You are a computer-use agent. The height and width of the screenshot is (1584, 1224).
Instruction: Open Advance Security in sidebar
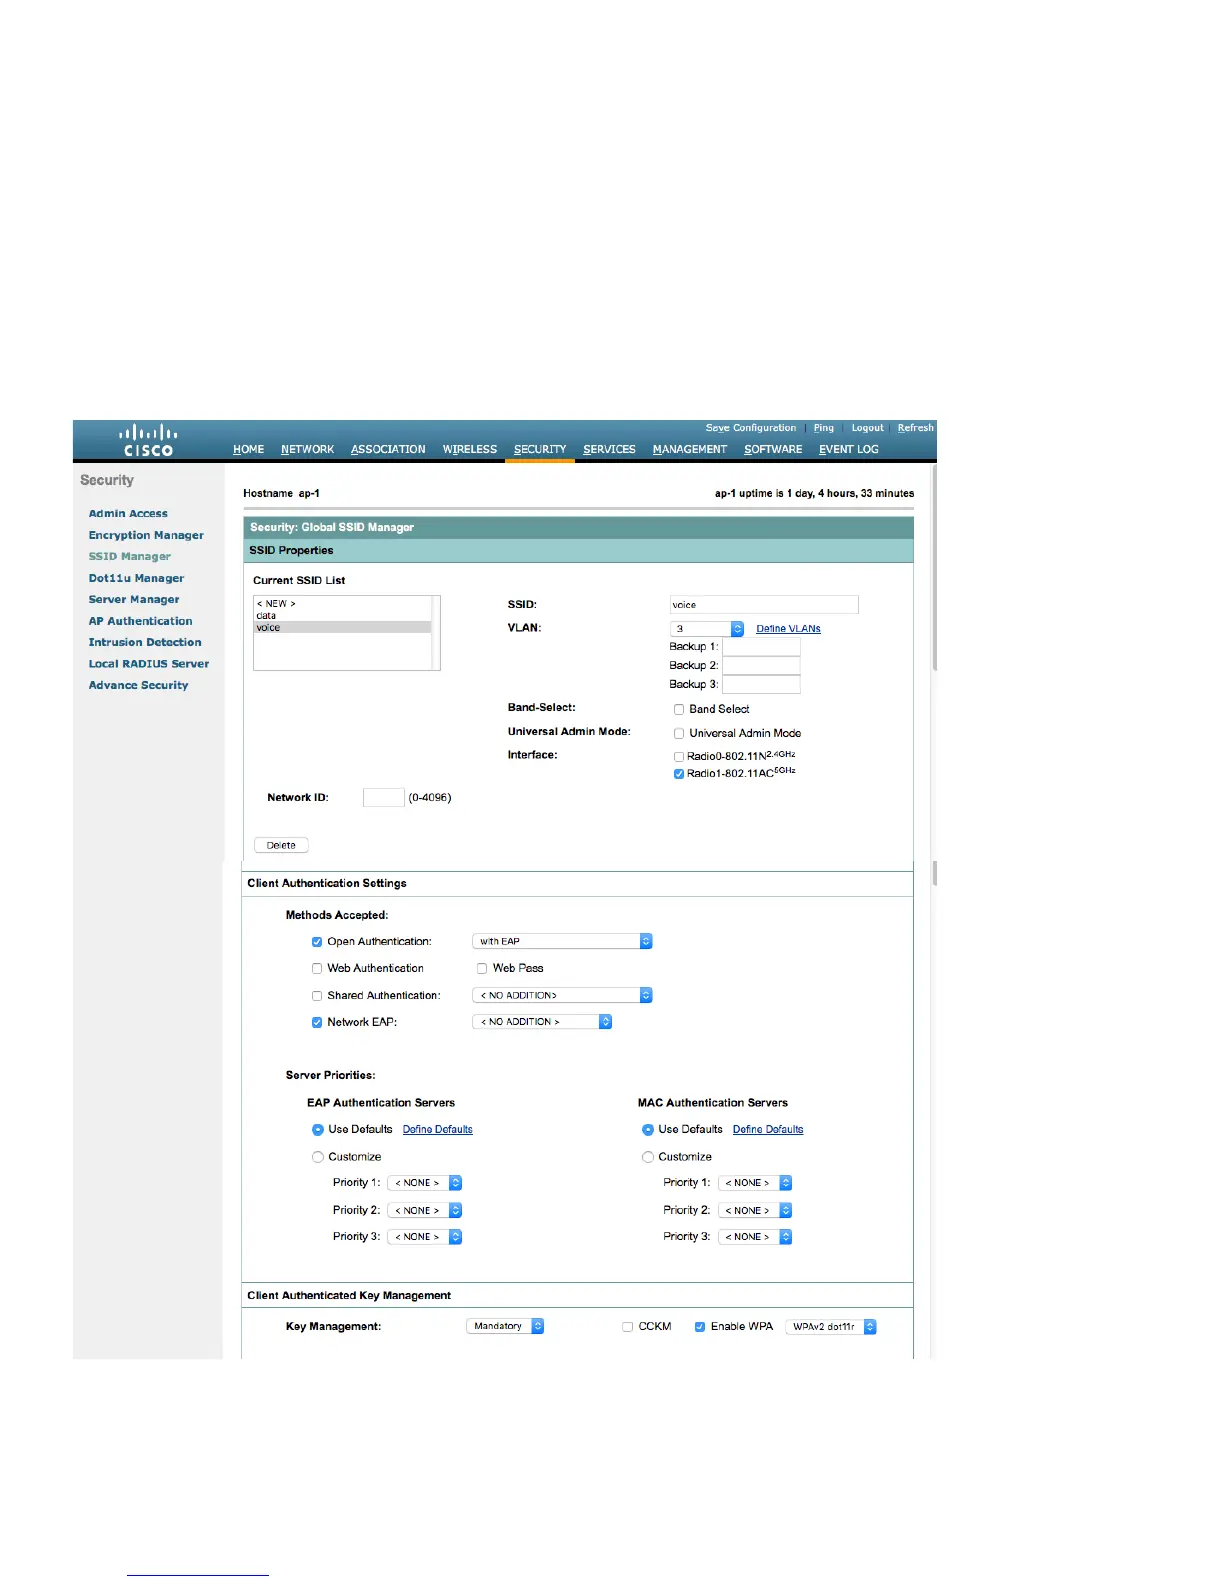138,686
